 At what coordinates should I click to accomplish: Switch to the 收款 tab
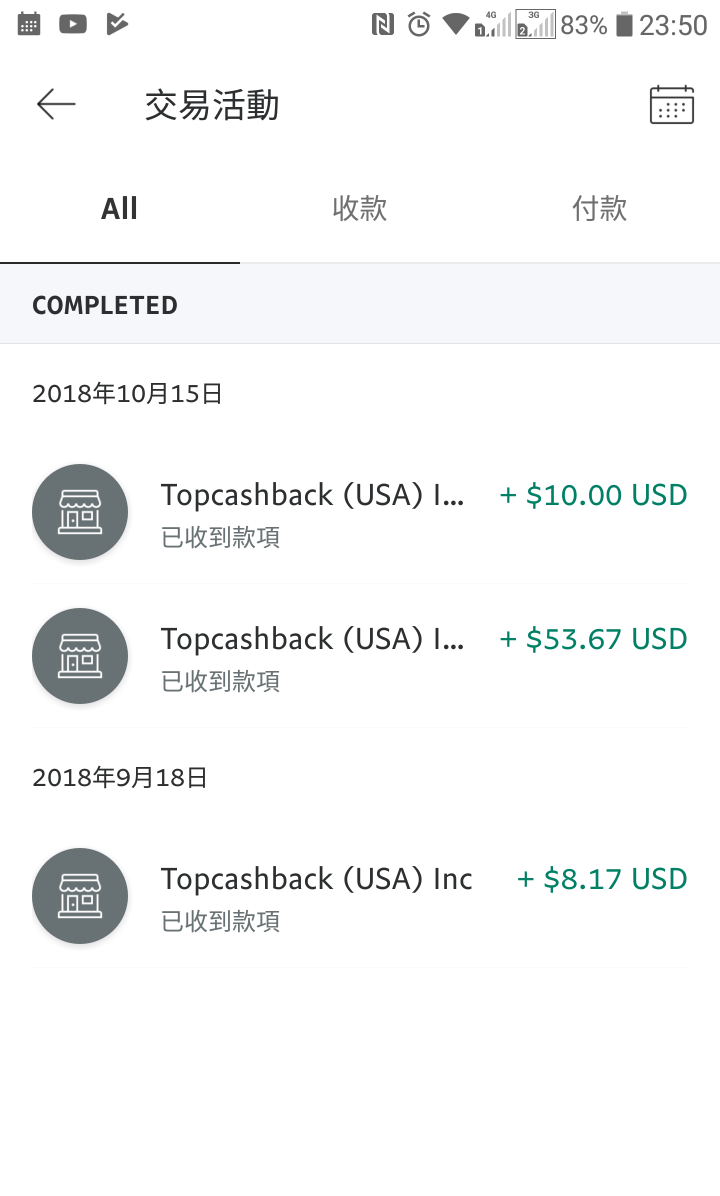click(359, 209)
